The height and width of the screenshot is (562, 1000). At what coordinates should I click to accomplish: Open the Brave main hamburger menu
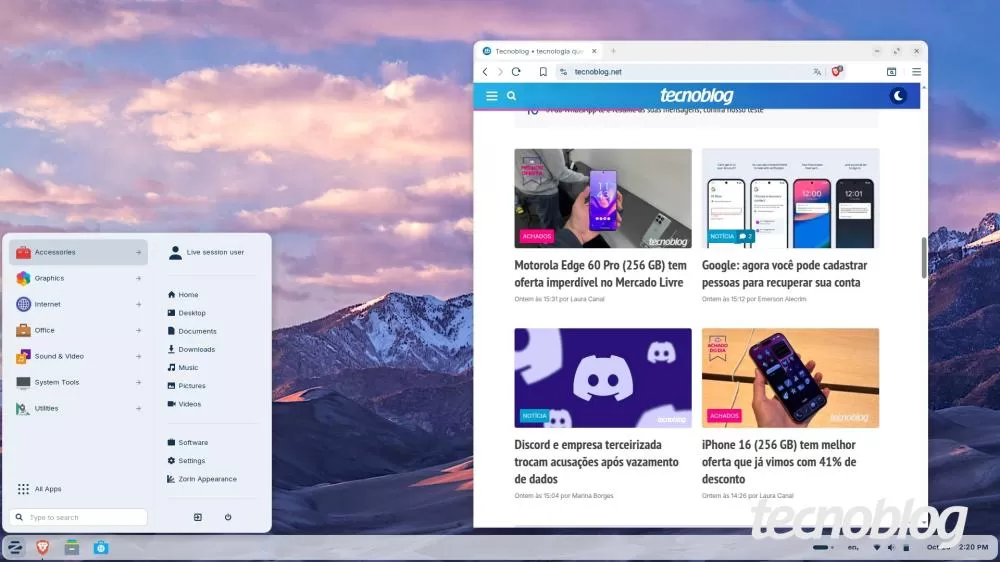(x=916, y=72)
